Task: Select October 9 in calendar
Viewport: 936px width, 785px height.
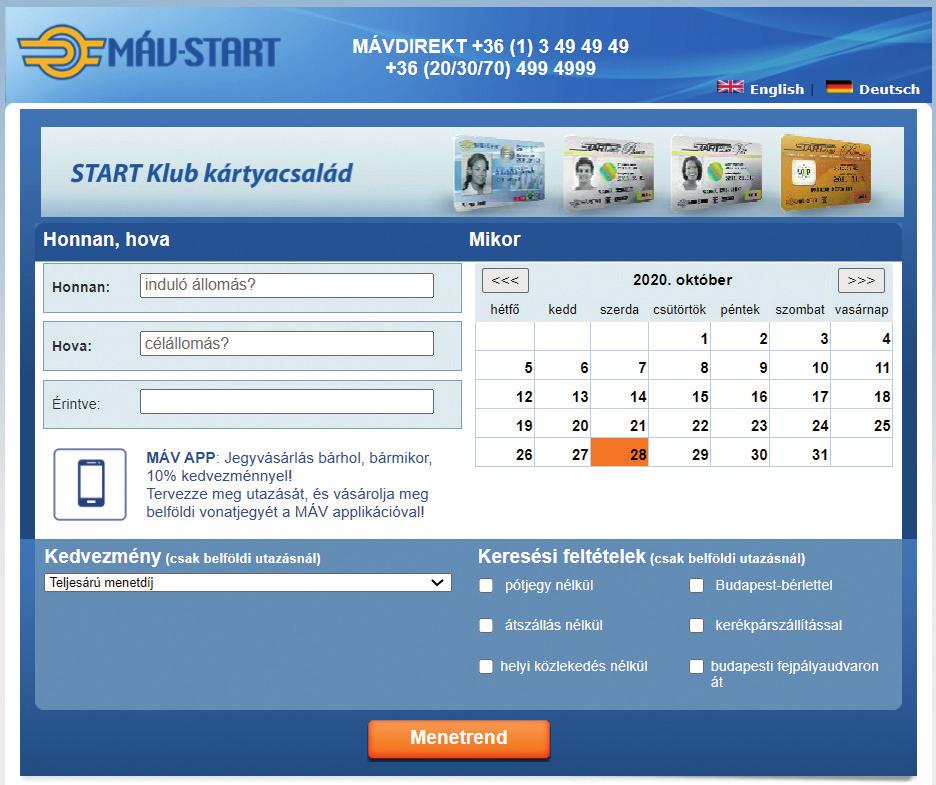Action: (x=740, y=367)
